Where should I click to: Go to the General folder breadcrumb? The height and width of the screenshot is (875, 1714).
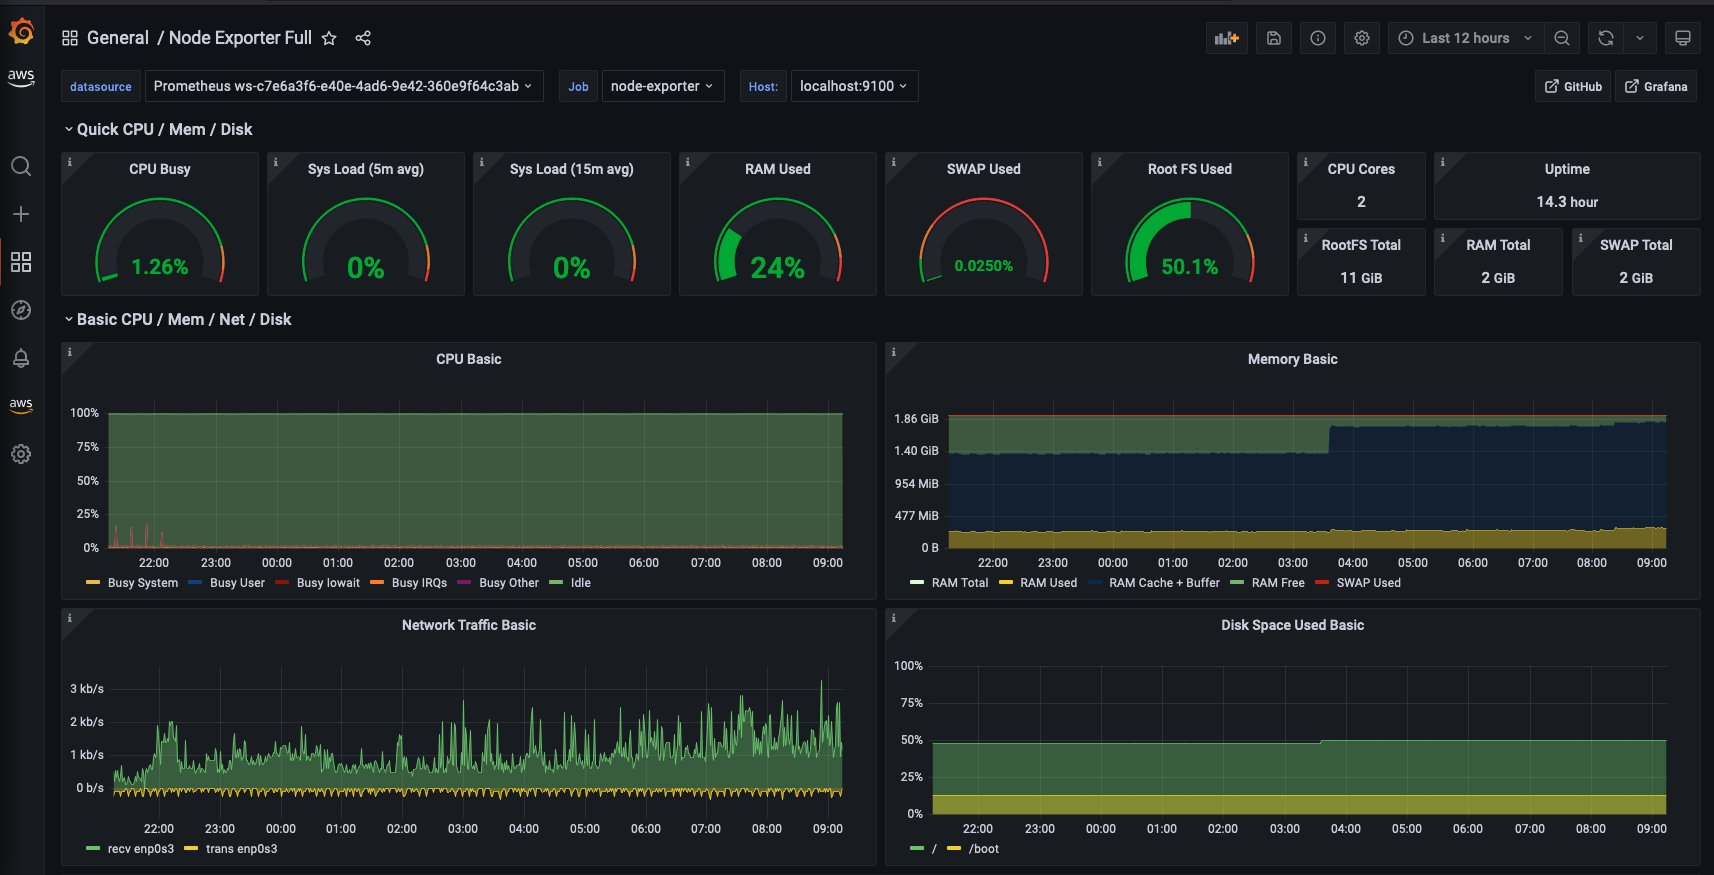click(118, 38)
